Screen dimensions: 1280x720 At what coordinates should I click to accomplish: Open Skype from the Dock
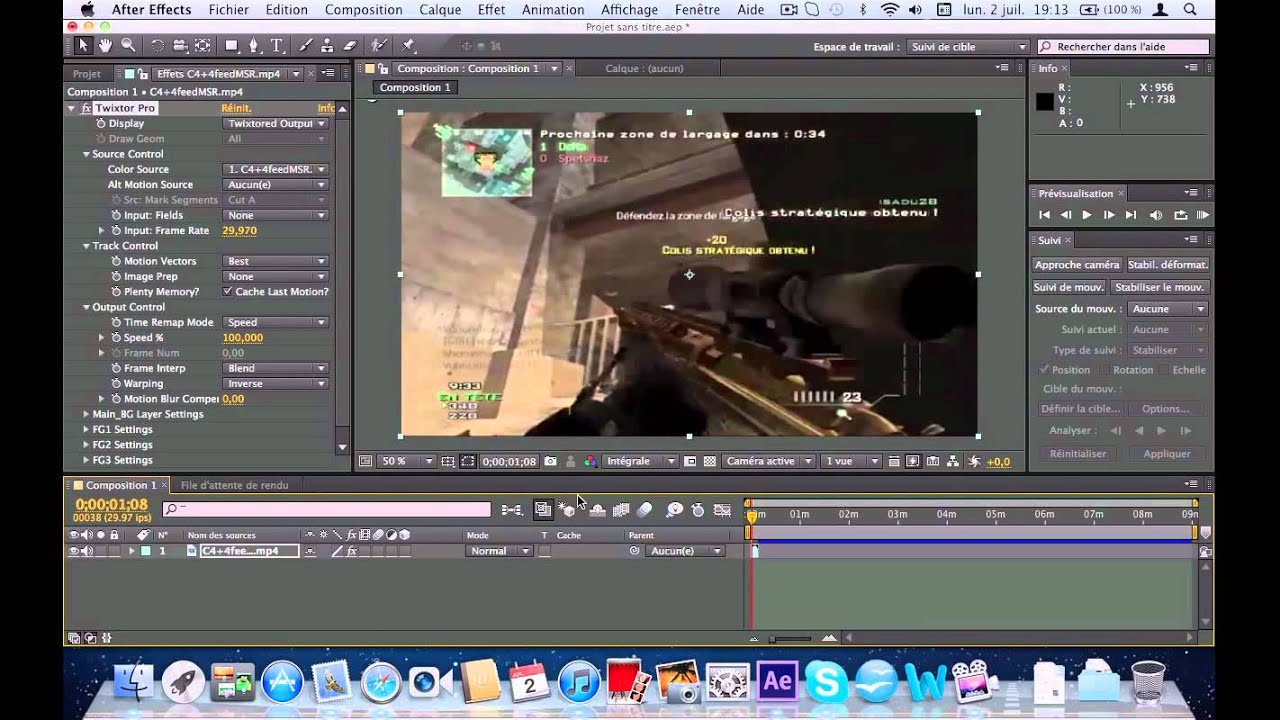click(x=827, y=682)
